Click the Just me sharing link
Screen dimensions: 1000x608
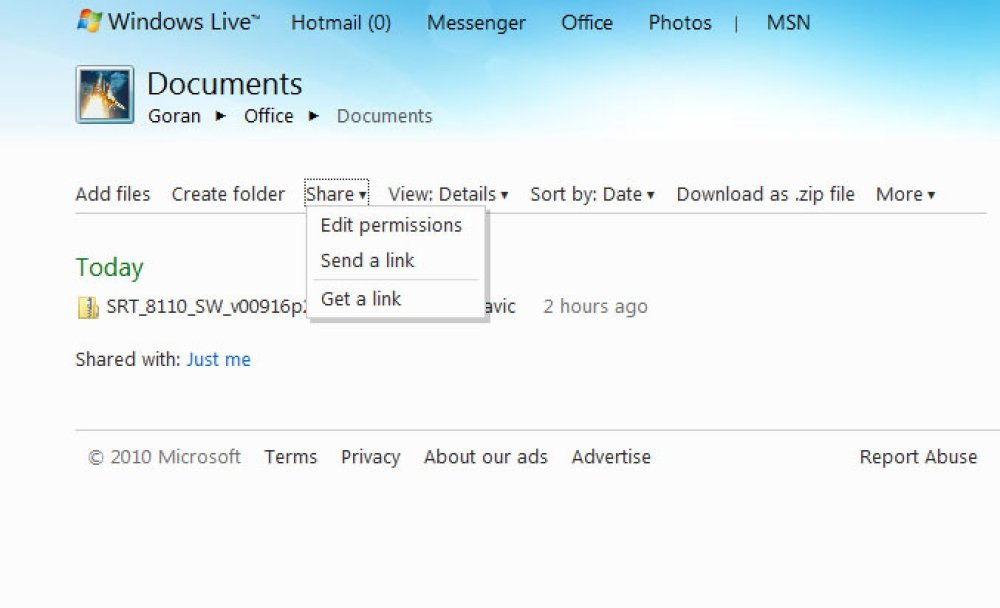[x=218, y=360]
